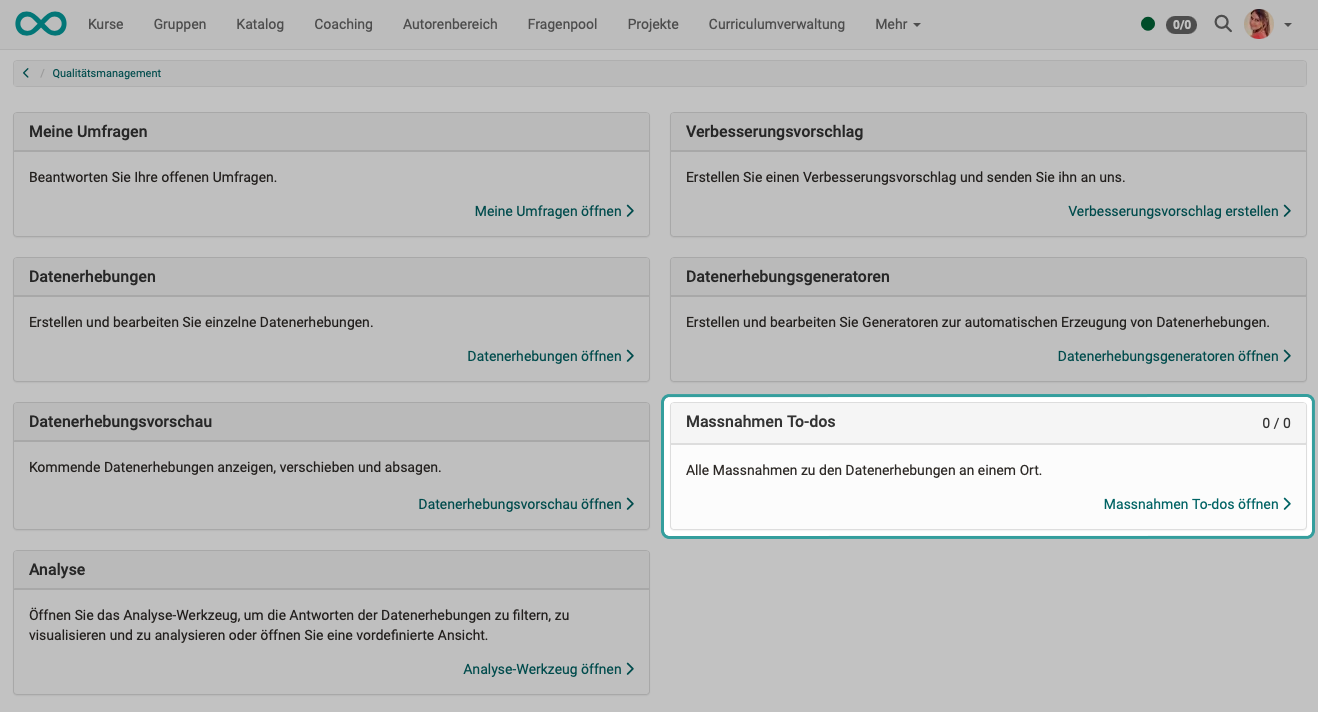Open the global search with the magnifier icon
The image size is (1318, 712).
pyautogui.click(x=1223, y=24)
